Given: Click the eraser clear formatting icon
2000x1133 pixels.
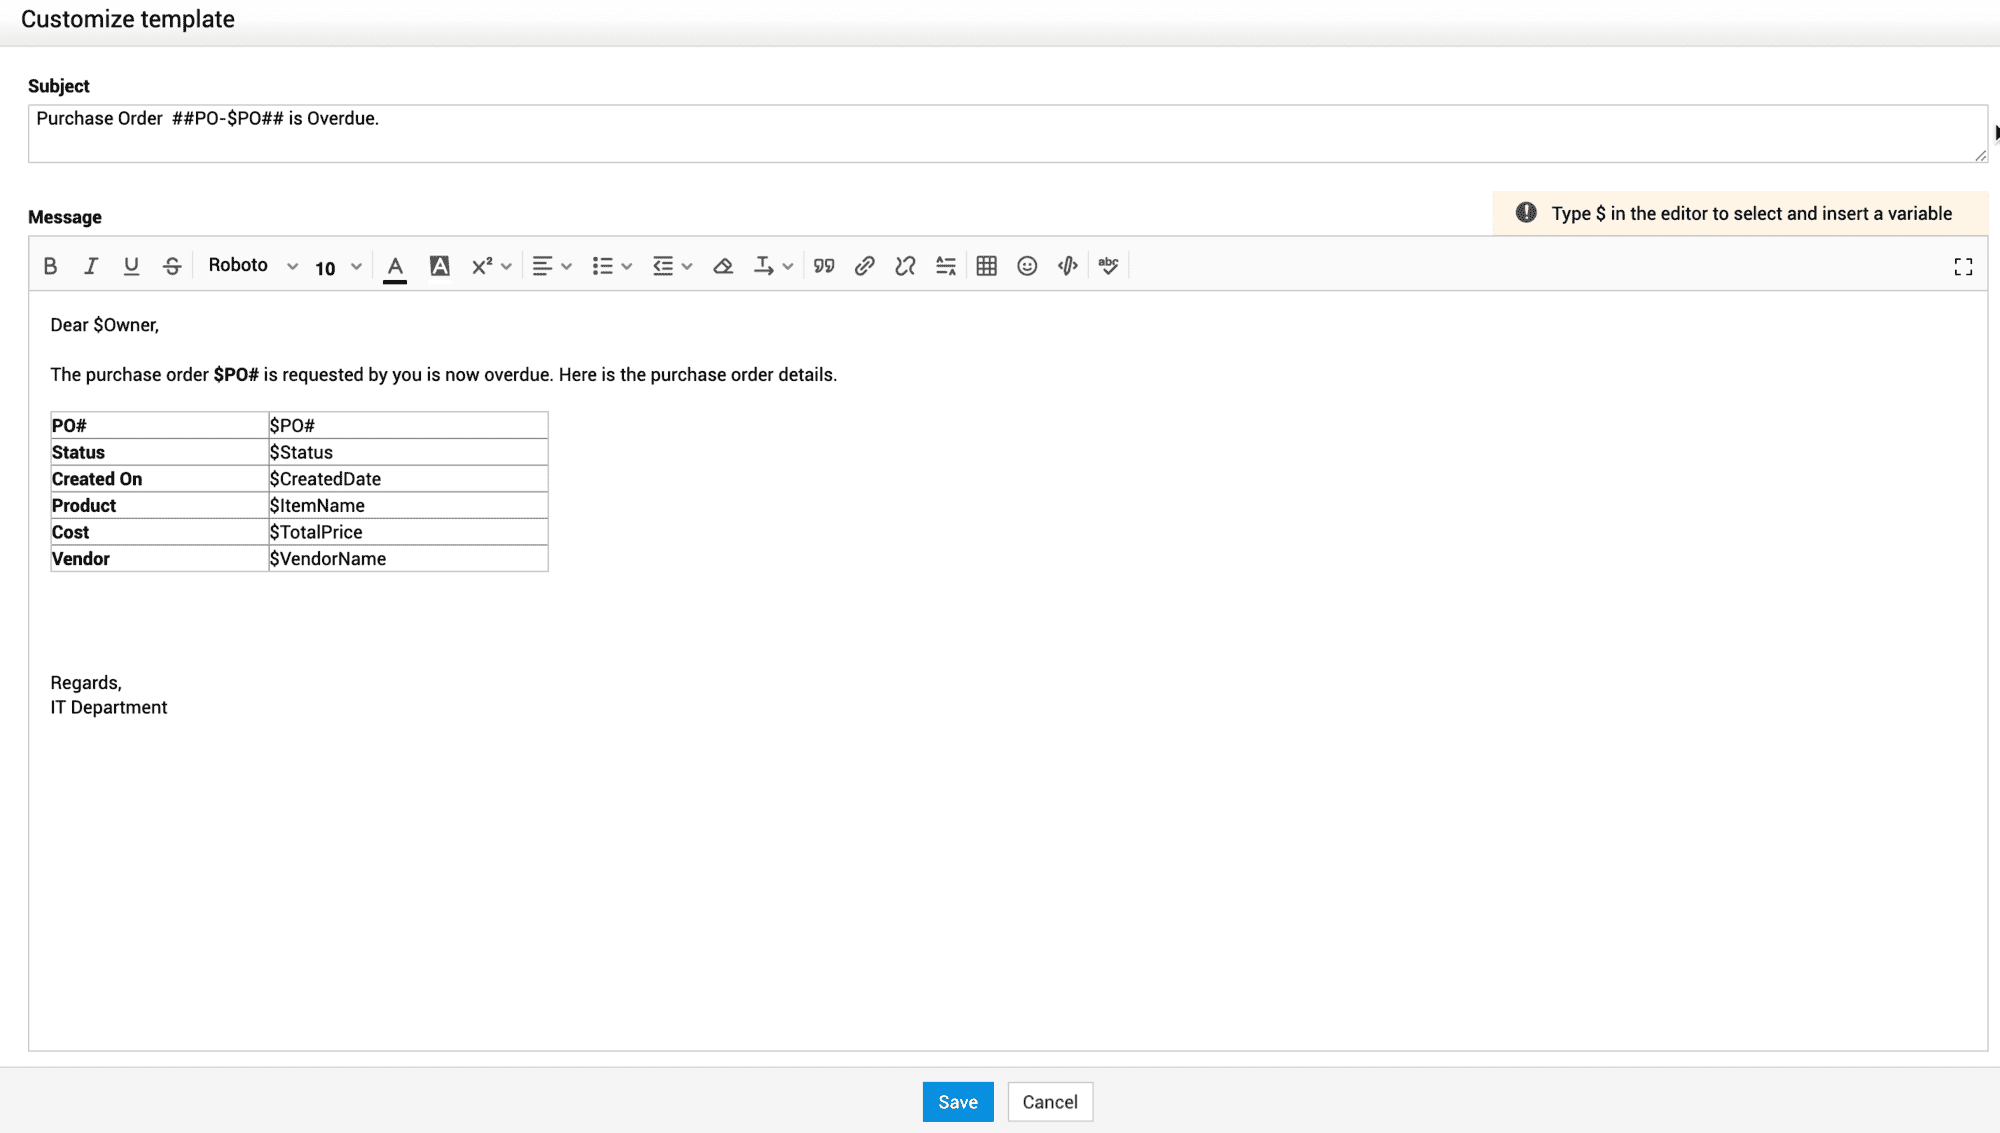Looking at the screenshot, I should coord(723,266).
